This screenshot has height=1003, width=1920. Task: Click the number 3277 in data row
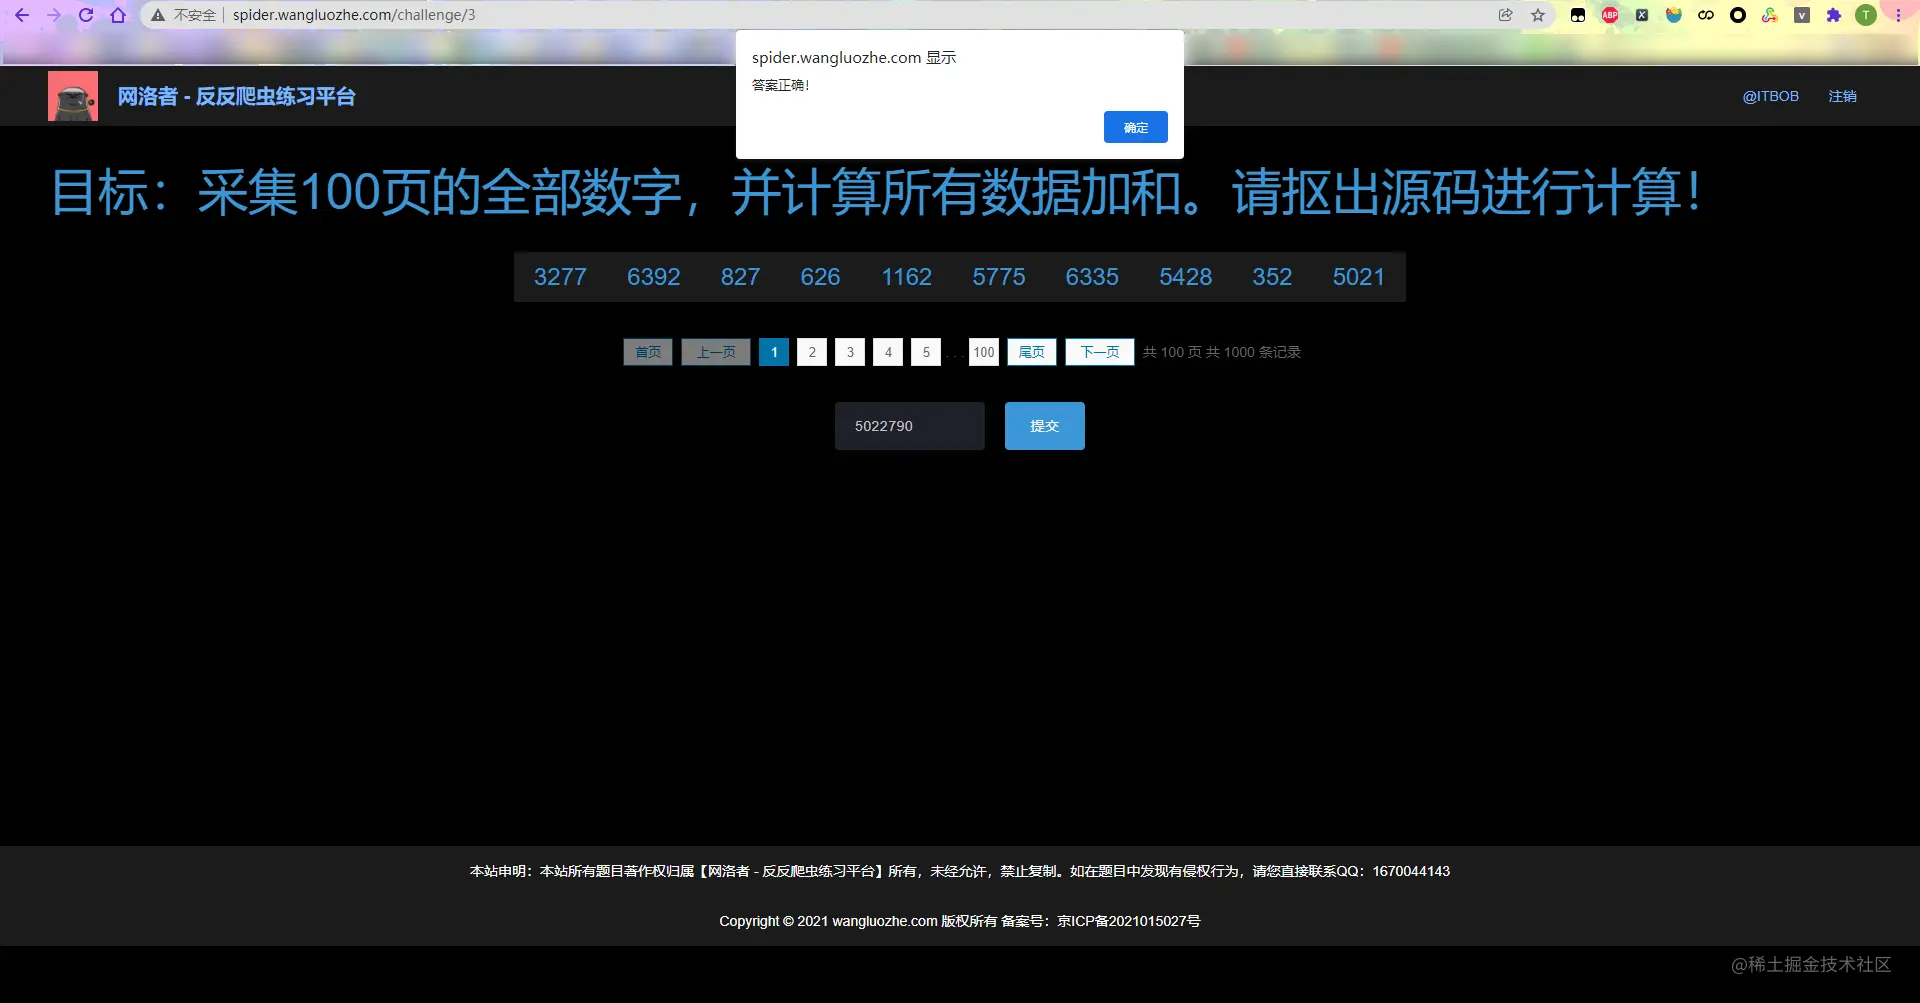560,277
